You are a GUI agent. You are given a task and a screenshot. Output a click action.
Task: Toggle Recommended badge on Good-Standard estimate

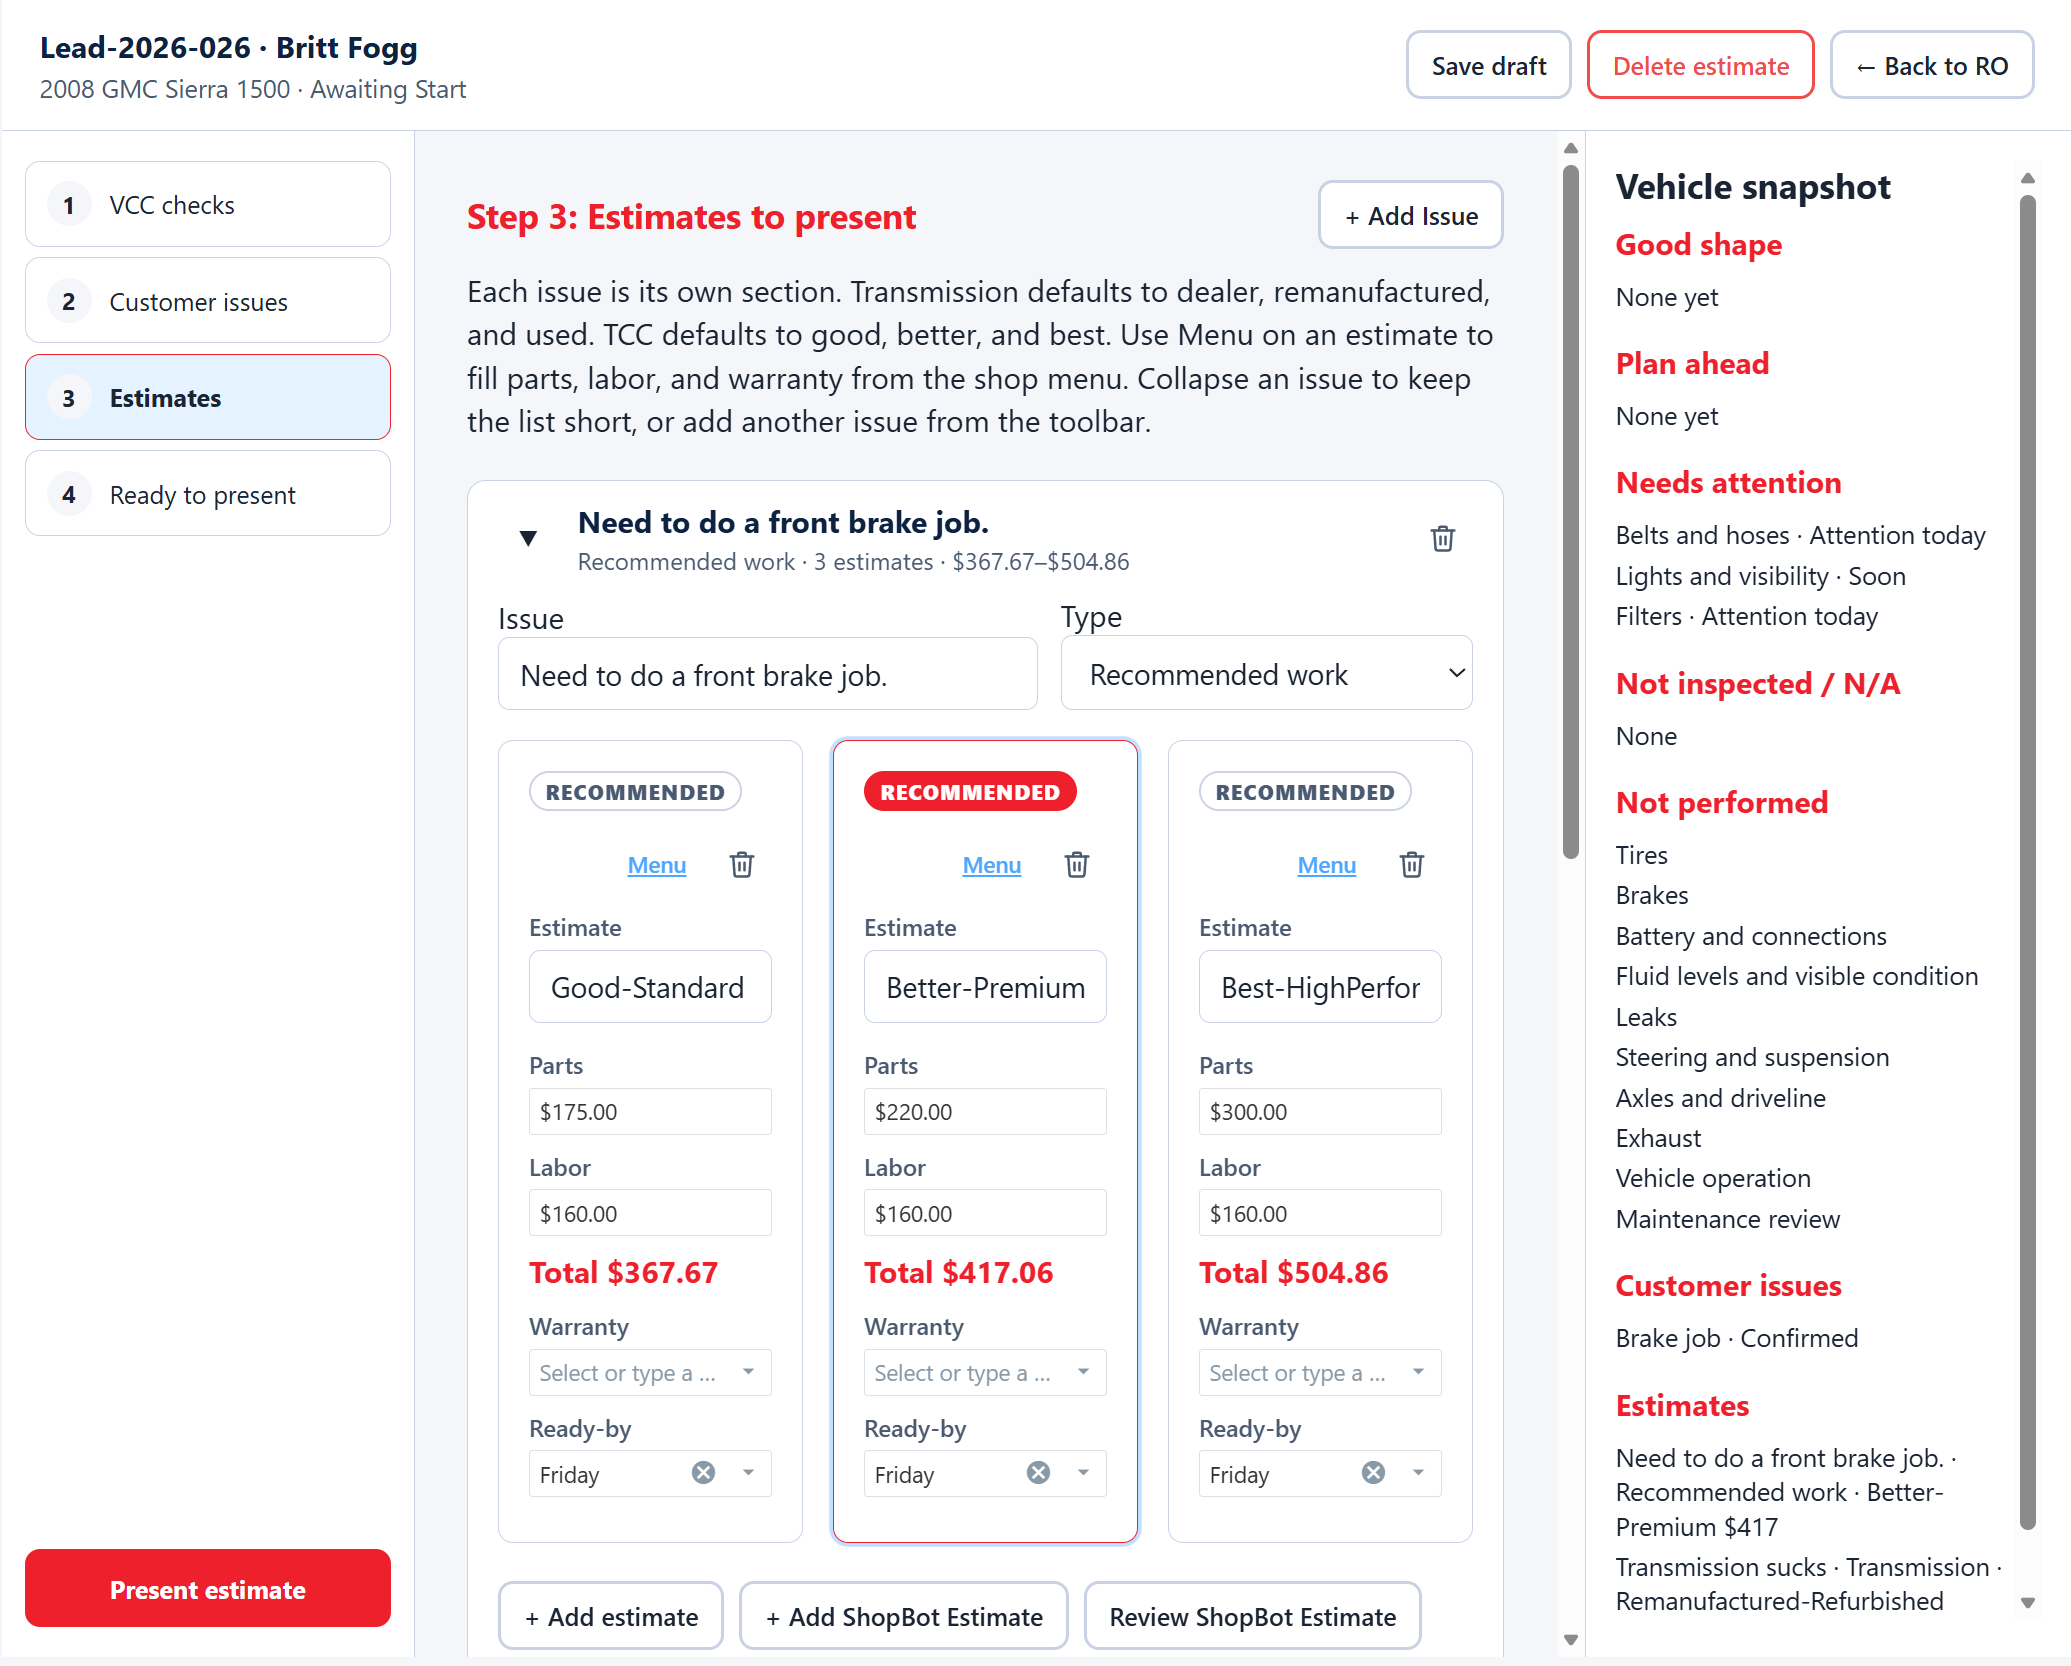635,792
